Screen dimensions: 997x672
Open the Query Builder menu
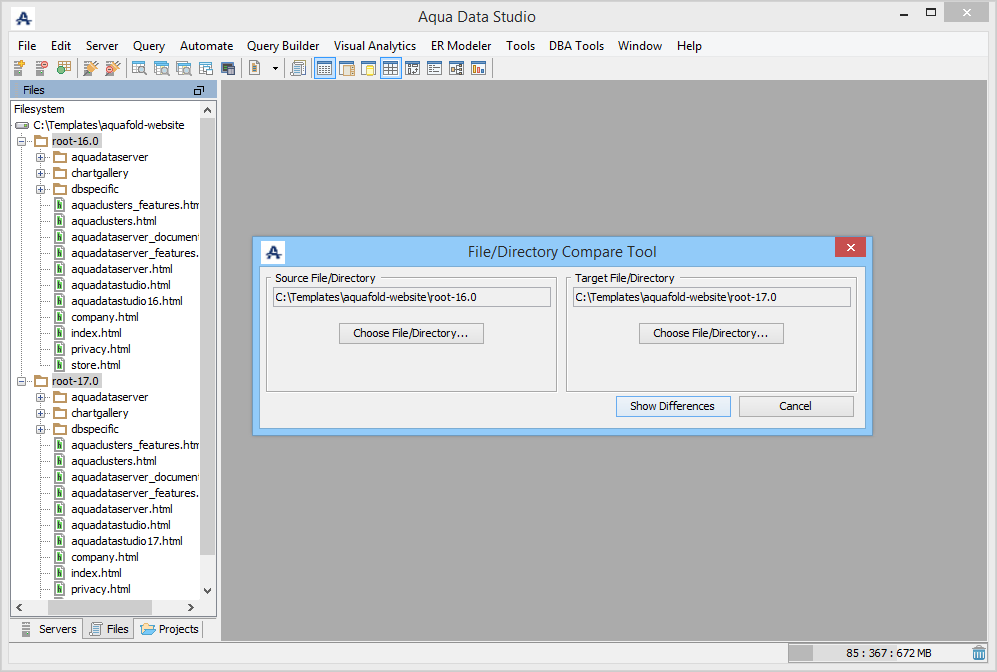[x=283, y=46]
